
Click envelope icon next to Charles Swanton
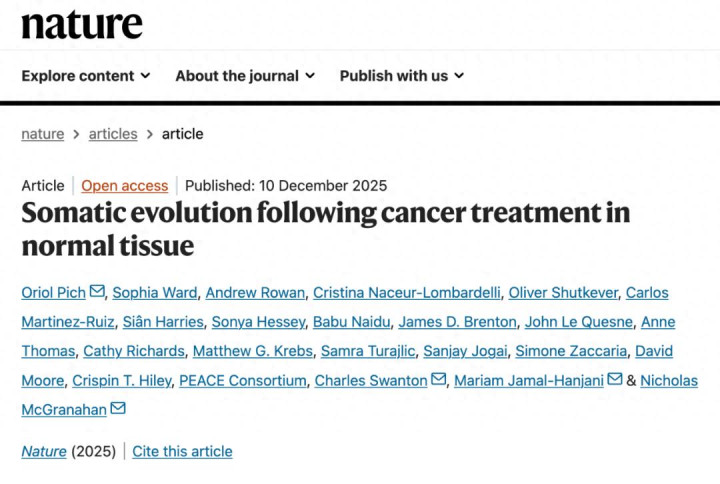438,380
